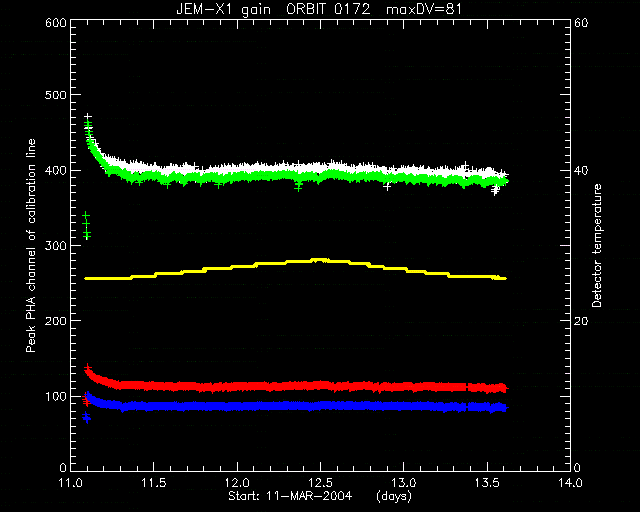Image resolution: width=640 pixels, height=512 pixels.
Task: Select the 'maxDV=81' text in title
Action: point(424,9)
